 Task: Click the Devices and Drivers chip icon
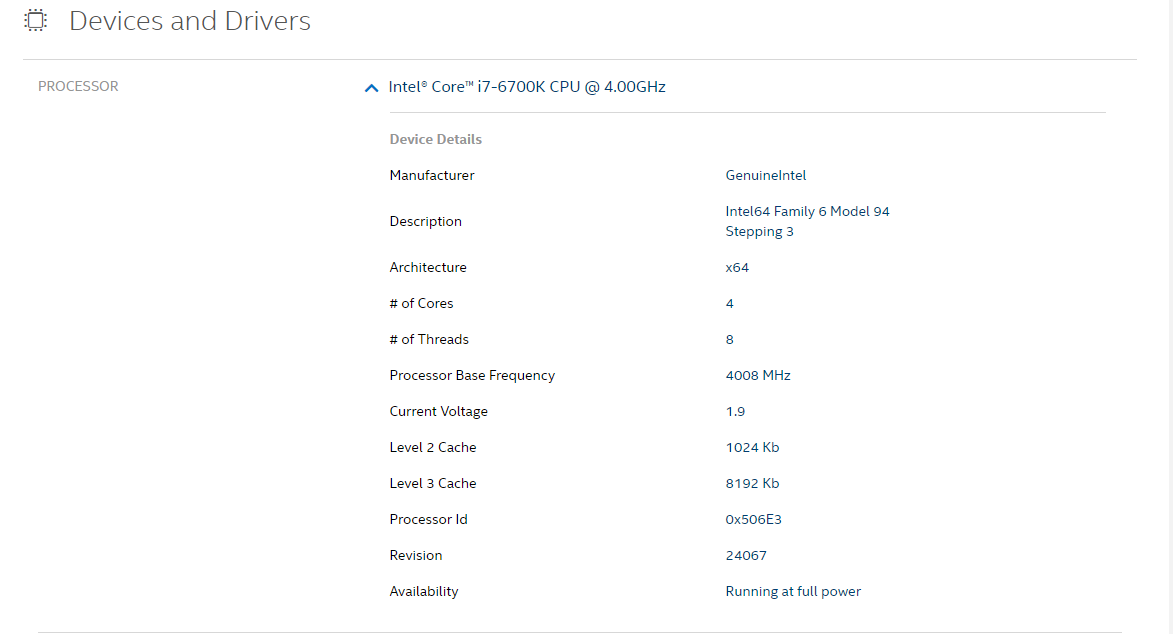click(x=35, y=20)
